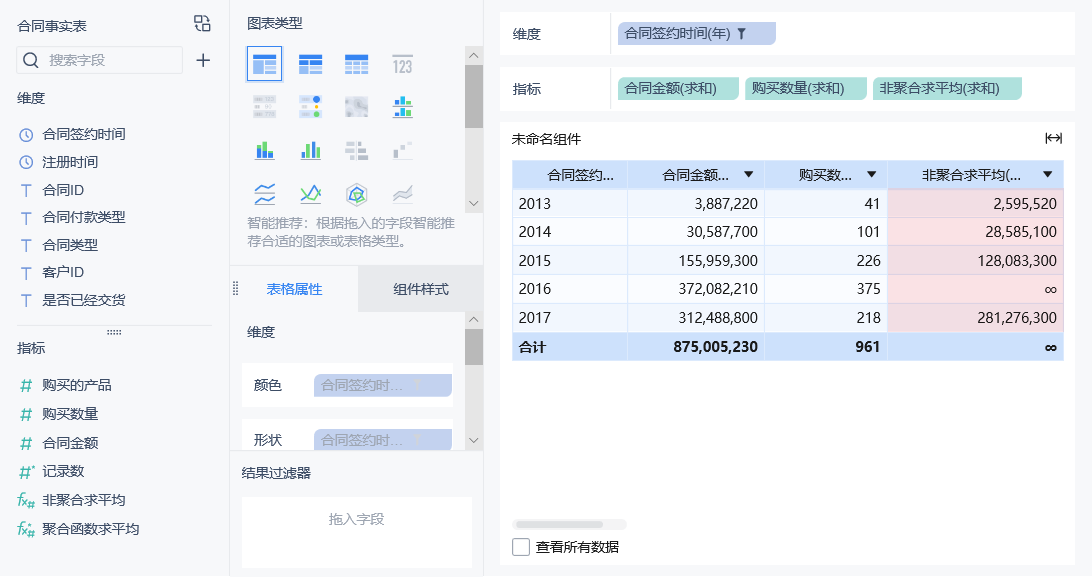
Task: Click the horizontal scrollbar below the table
Action: (559, 524)
